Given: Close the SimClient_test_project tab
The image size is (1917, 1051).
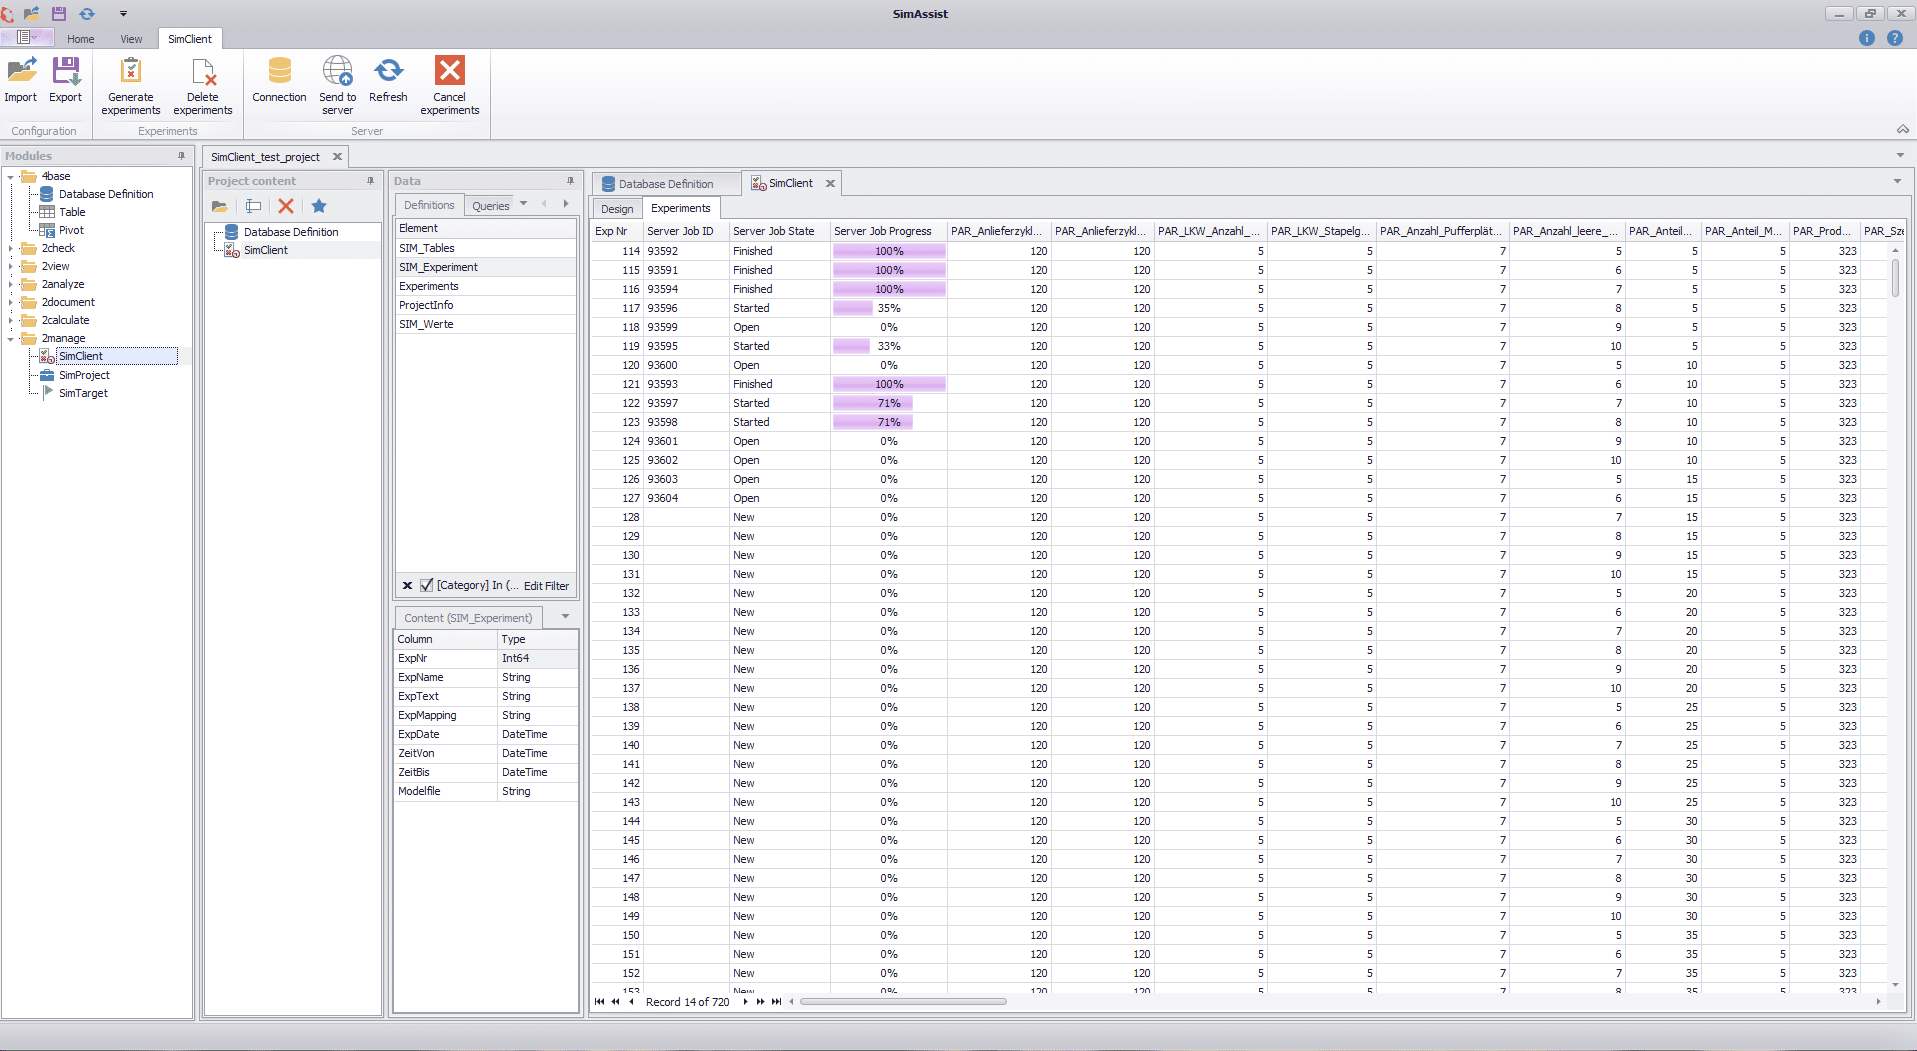Looking at the screenshot, I should [337, 157].
